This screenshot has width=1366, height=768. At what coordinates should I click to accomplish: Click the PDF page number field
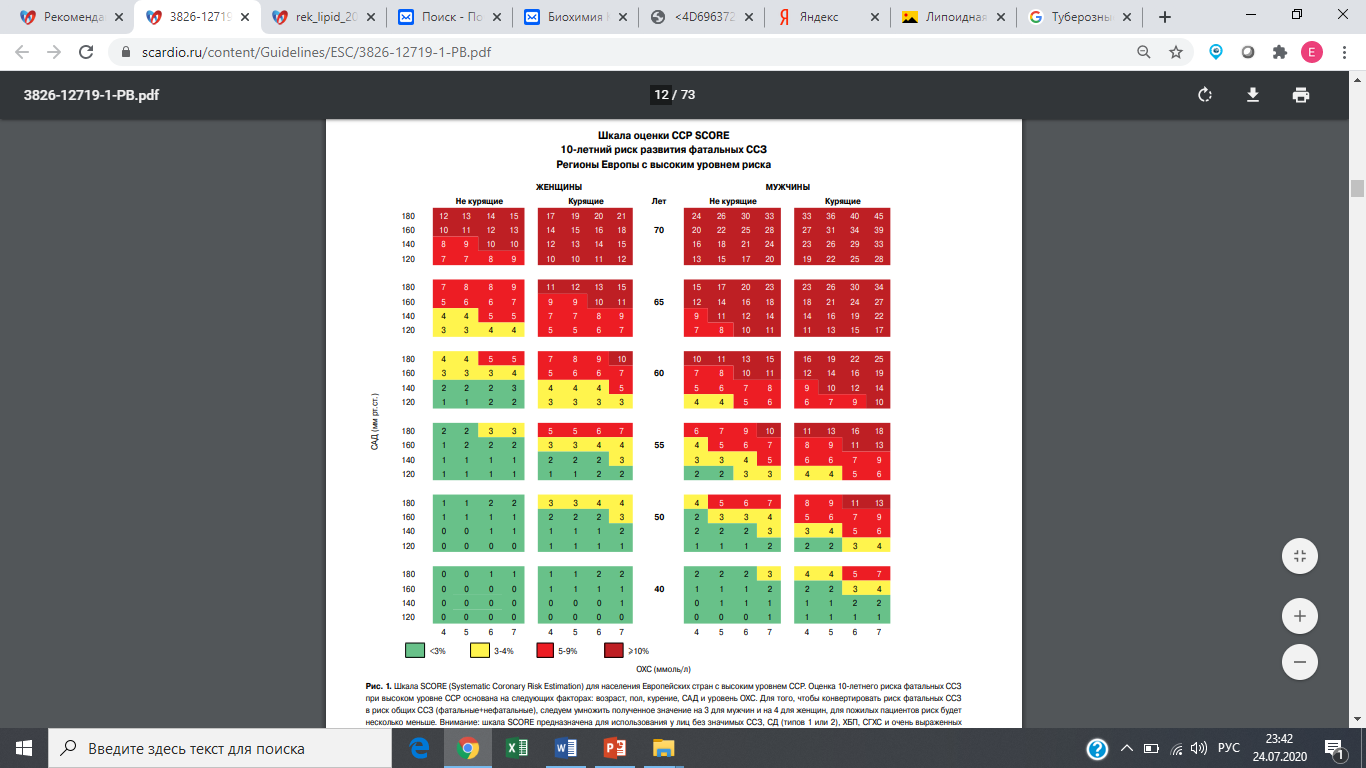pos(660,95)
